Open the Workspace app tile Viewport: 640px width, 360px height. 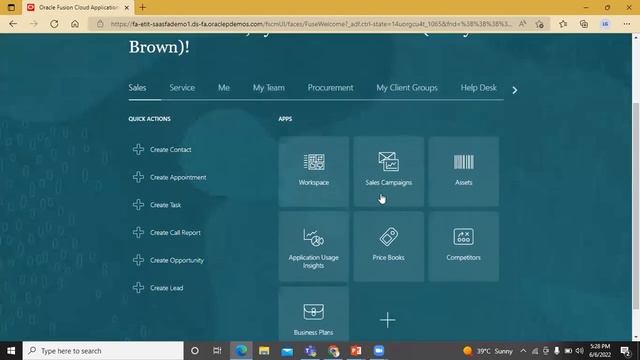pyautogui.click(x=313, y=172)
